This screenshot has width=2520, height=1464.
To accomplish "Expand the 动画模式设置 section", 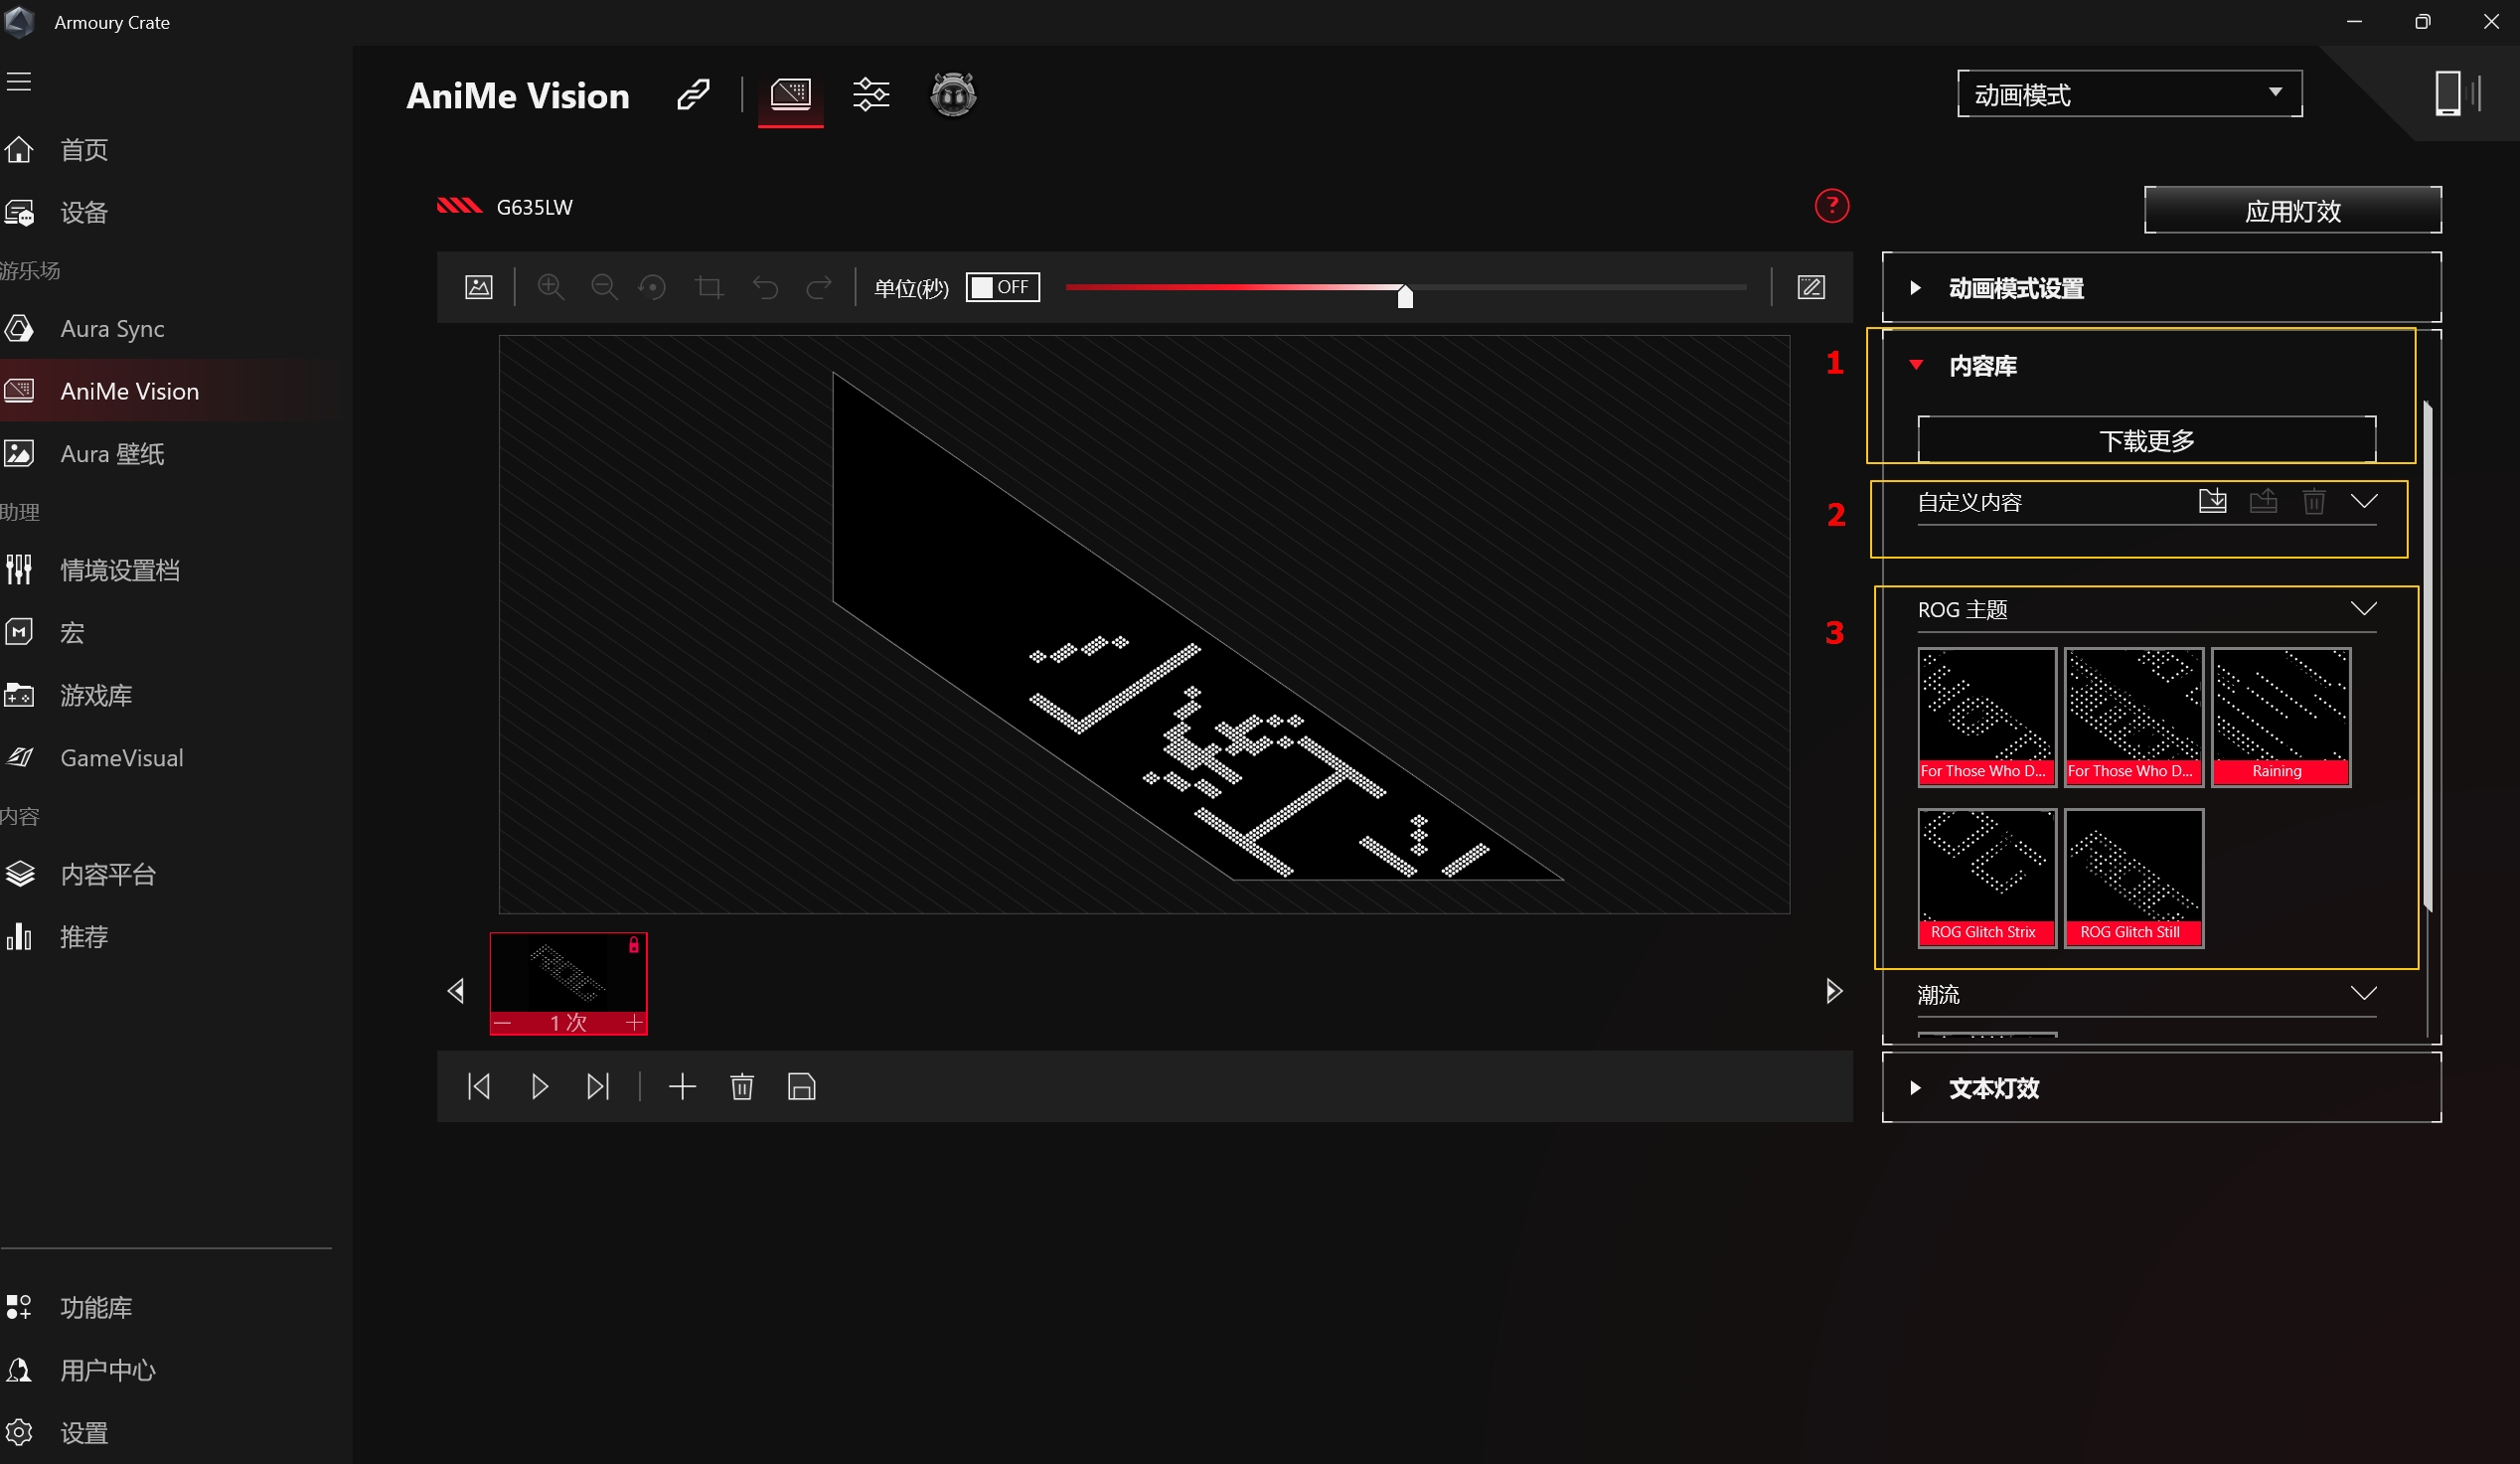I will point(2161,288).
